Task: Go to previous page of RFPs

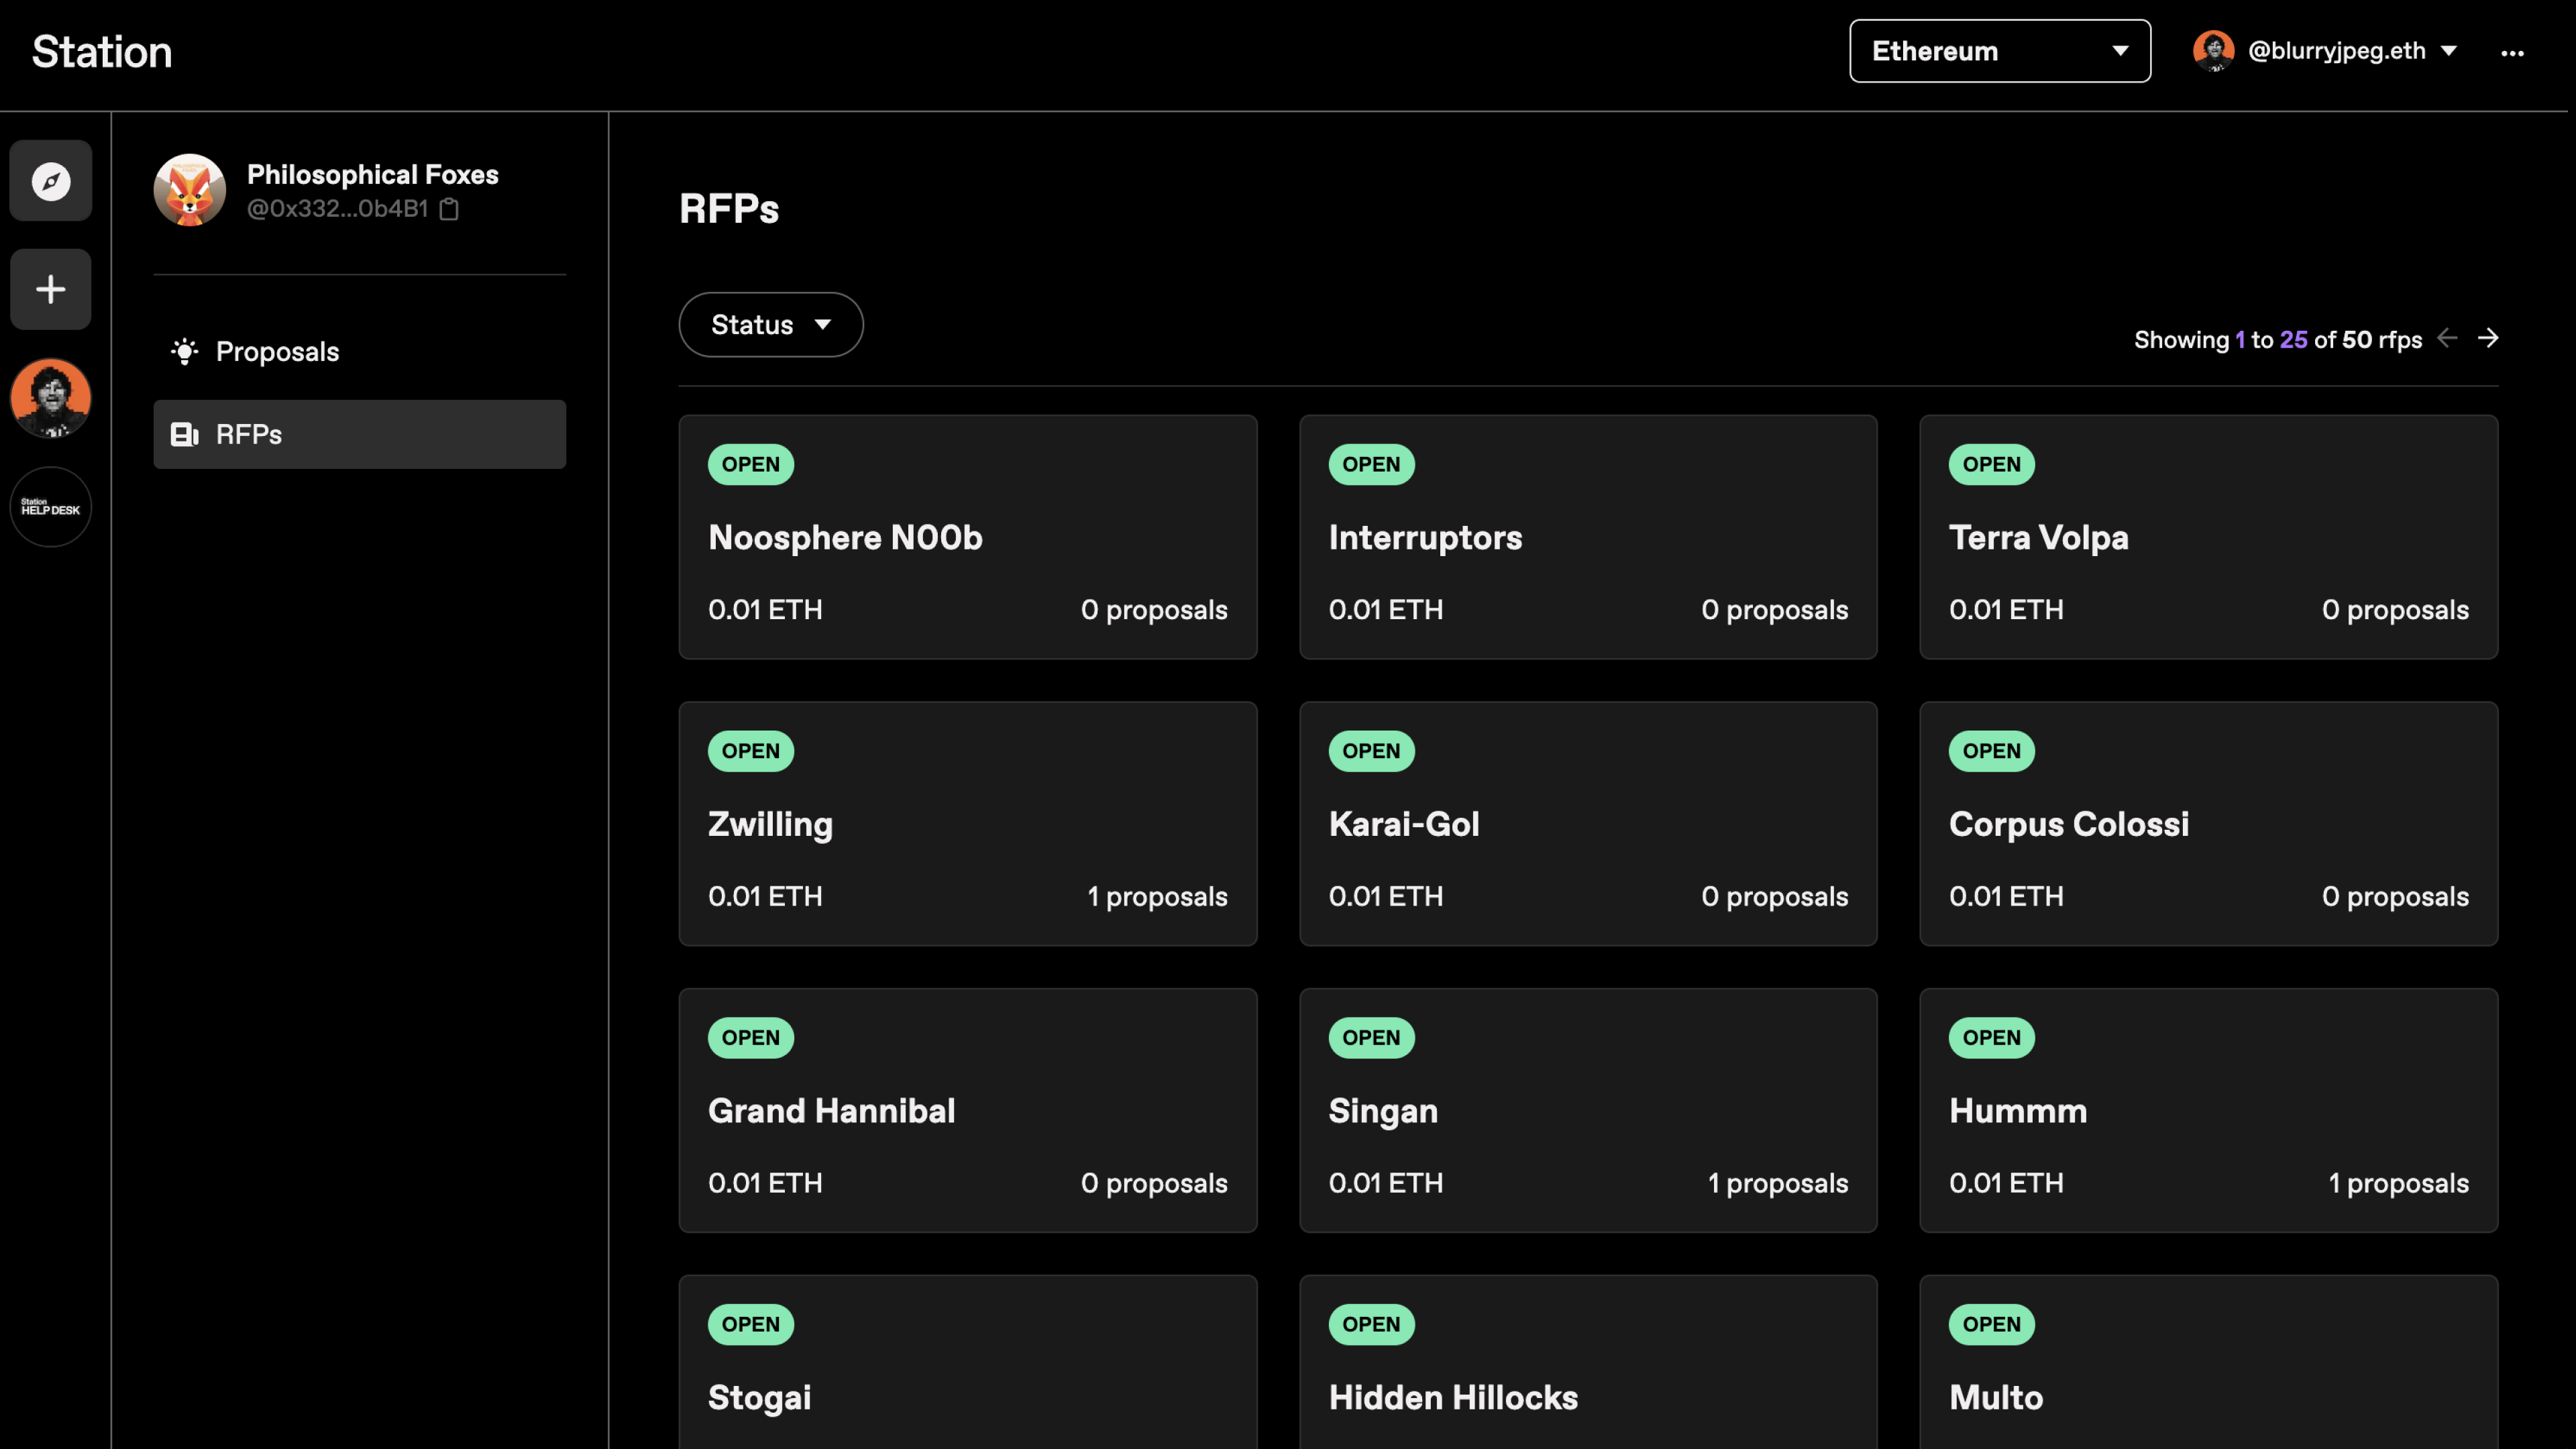Action: (2447, 338)
